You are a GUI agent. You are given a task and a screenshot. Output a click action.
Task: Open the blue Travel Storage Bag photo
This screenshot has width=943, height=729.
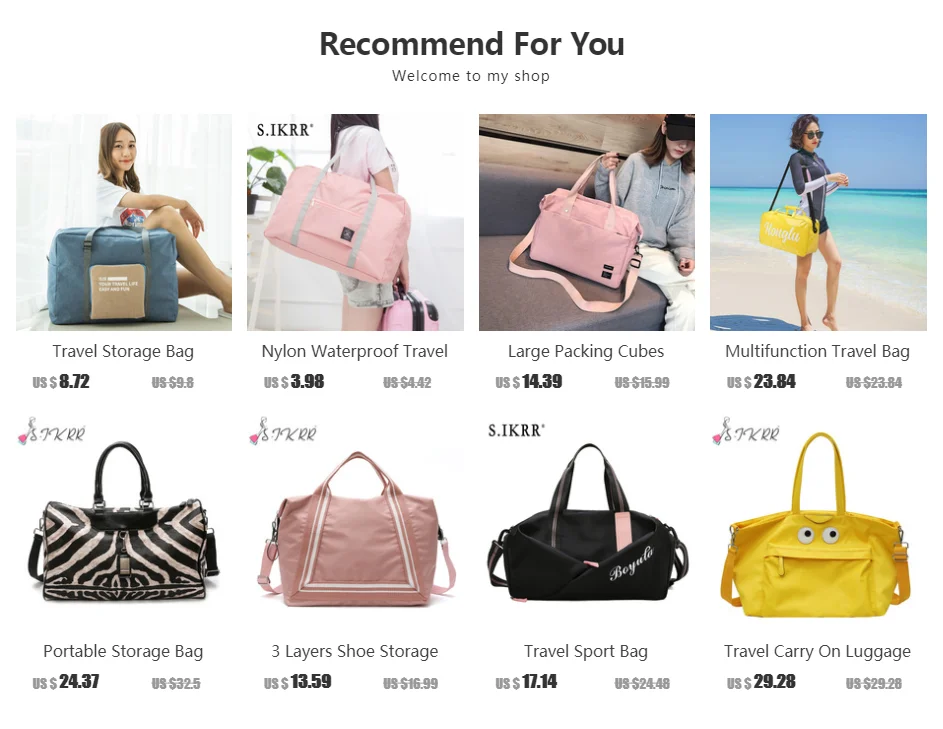point(124,222)
